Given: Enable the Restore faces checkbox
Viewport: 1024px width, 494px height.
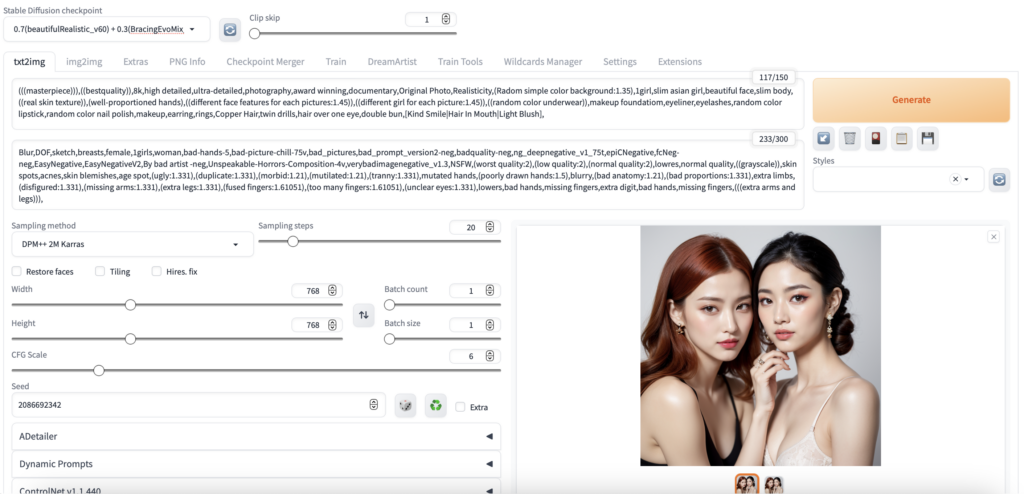Looking at the screenshot, I should (x=17, y=271).
